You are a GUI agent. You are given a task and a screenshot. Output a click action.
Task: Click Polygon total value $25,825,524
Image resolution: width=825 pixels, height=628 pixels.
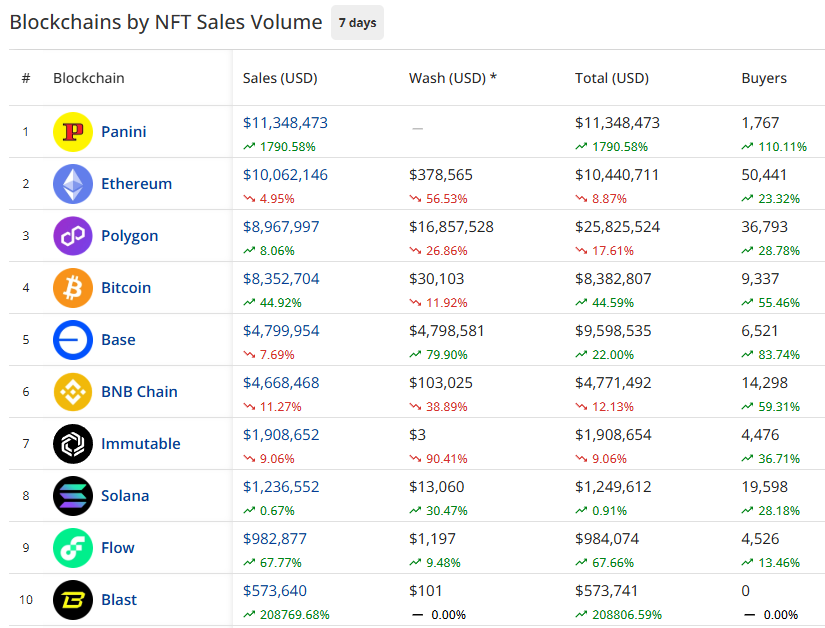pyautogui.click(x=617, y=227)
